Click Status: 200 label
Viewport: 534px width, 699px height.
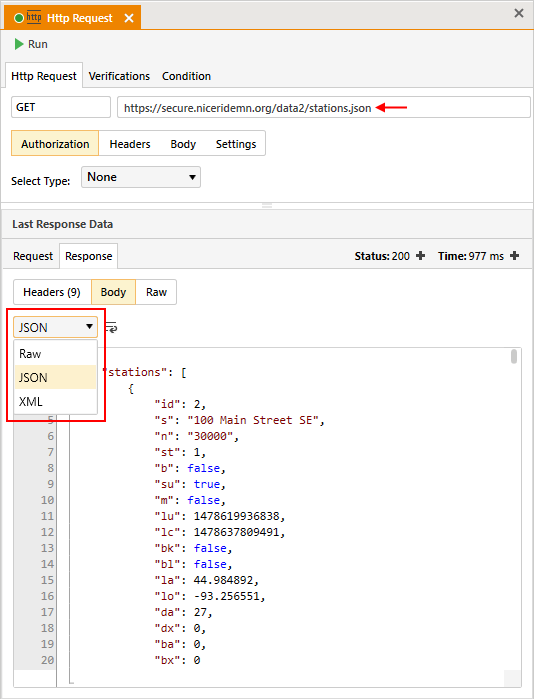[x=382, y=256]
